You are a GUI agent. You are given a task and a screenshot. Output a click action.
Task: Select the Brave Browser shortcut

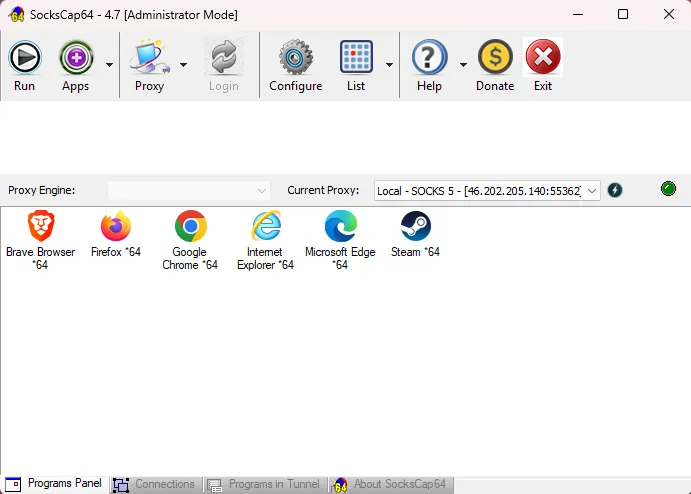click(41, 240)
